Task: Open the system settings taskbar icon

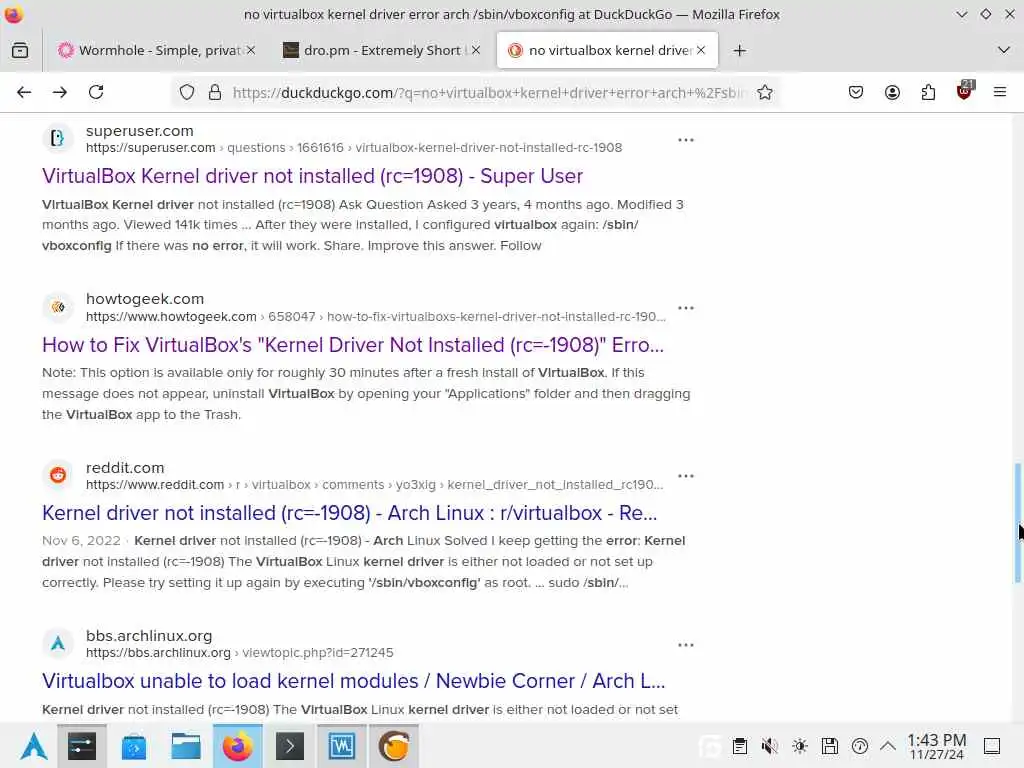Action: (82, 746)
